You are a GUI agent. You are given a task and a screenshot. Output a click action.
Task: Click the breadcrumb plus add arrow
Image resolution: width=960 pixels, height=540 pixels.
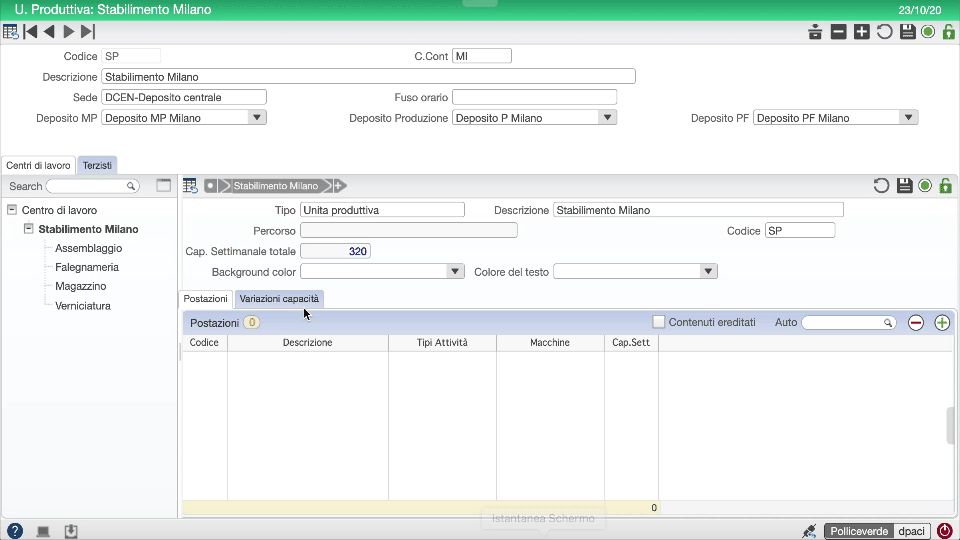(x=339, y=186)
